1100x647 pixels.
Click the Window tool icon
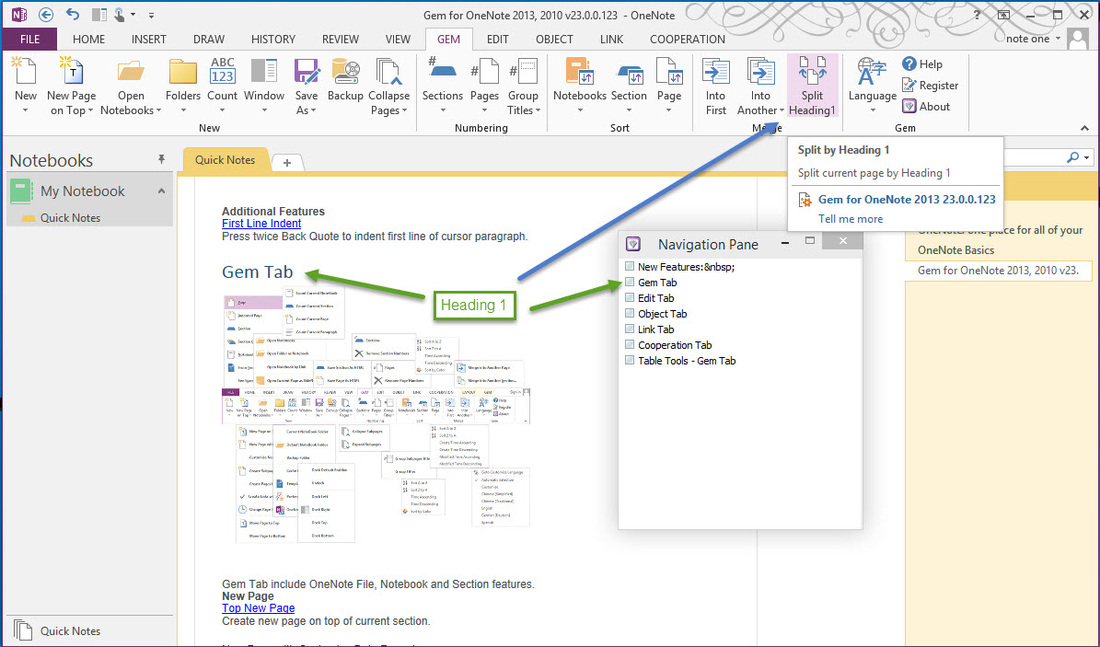coord(263,70)
